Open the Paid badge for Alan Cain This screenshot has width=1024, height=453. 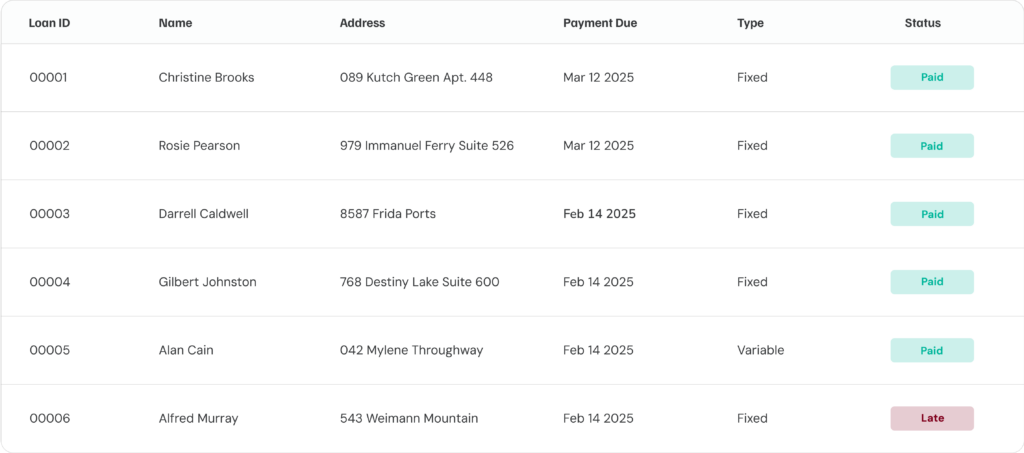click(932, 351)
